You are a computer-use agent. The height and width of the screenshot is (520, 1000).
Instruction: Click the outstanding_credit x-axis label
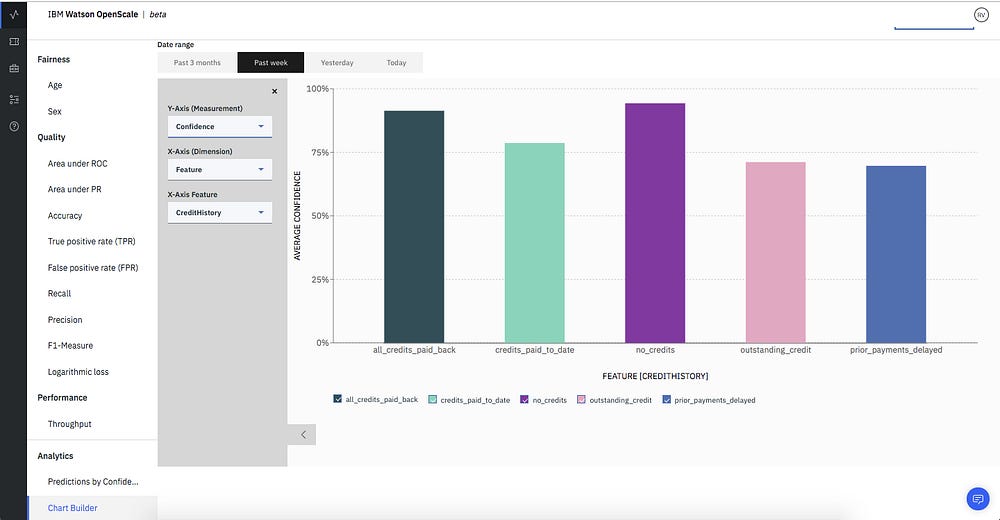pyautogui.click(x=776, y=350)
